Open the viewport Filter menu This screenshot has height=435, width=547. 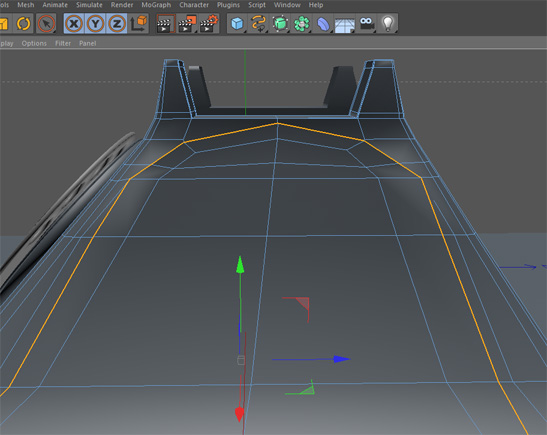(x=63, y=43)
